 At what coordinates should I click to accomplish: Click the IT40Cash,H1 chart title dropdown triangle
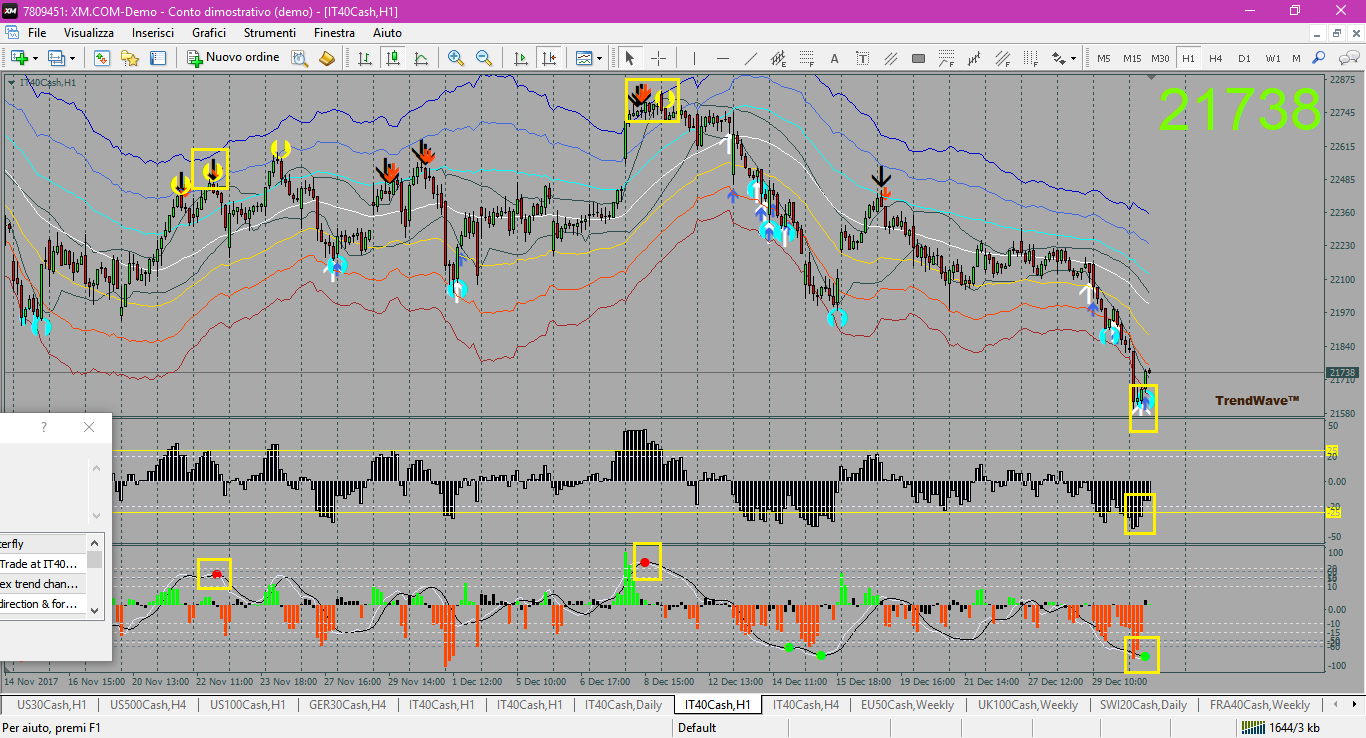click(x=11, y=82)
